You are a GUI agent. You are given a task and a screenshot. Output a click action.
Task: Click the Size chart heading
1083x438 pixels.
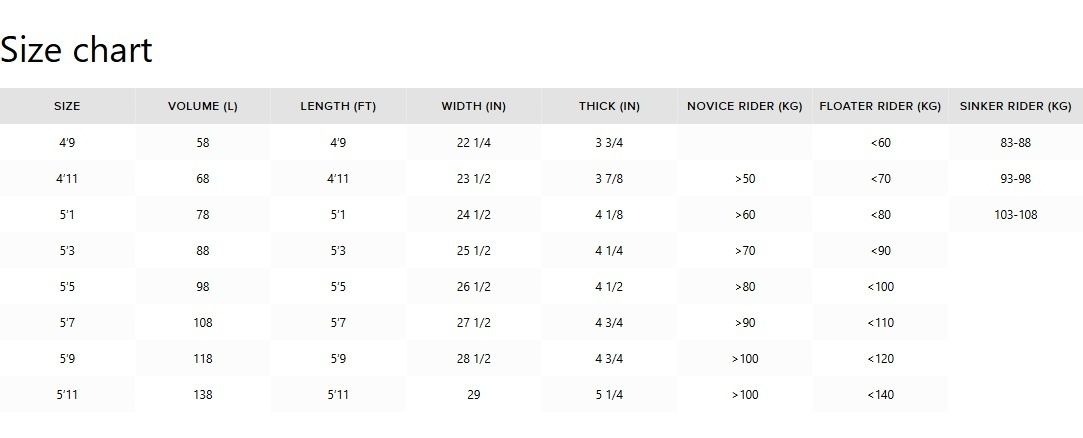pyautogui.click(x=76, y=49)
